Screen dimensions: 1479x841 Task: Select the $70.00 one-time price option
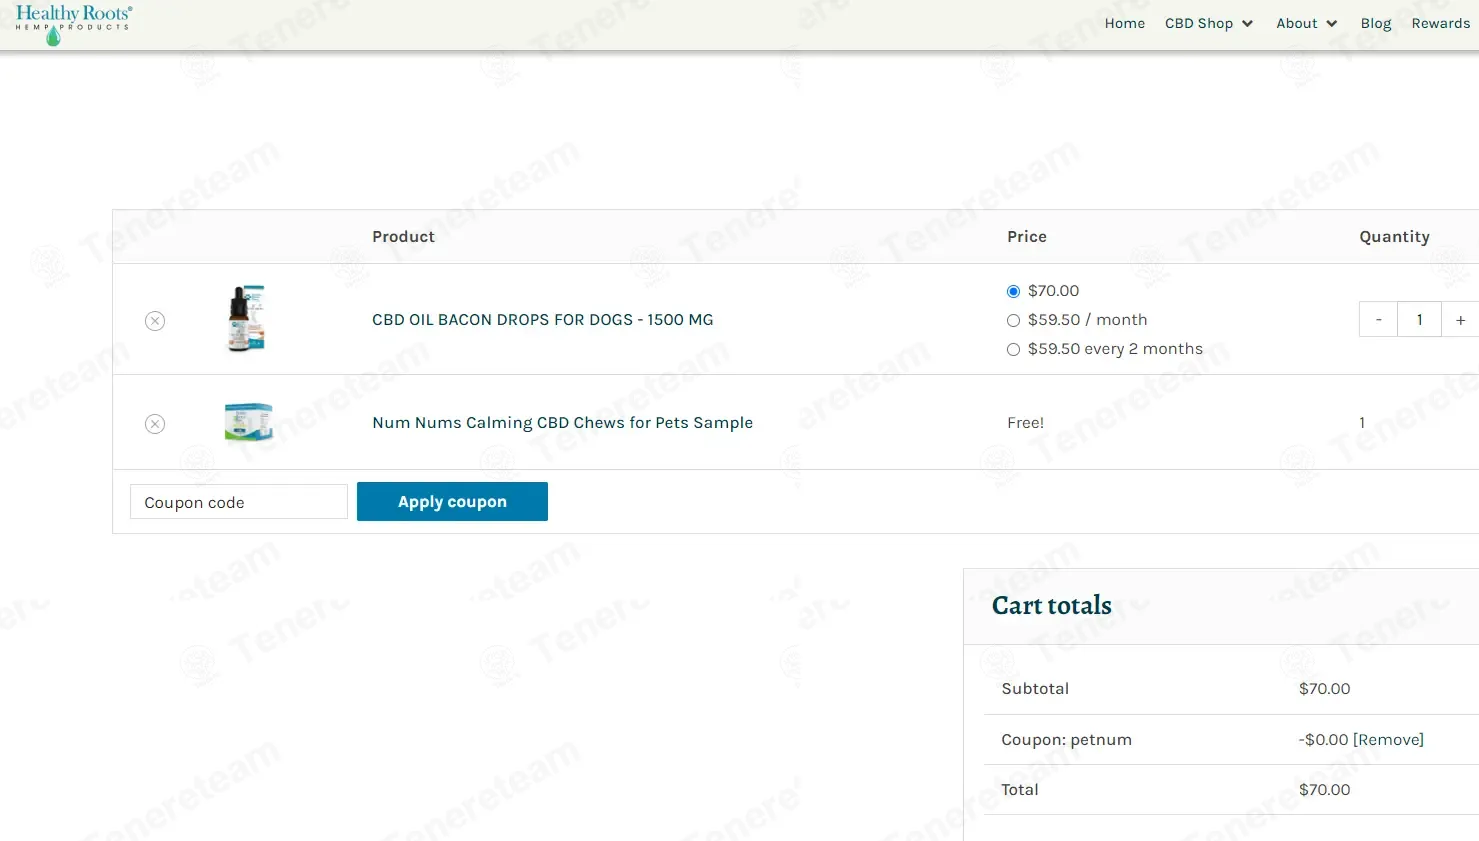1013,291
